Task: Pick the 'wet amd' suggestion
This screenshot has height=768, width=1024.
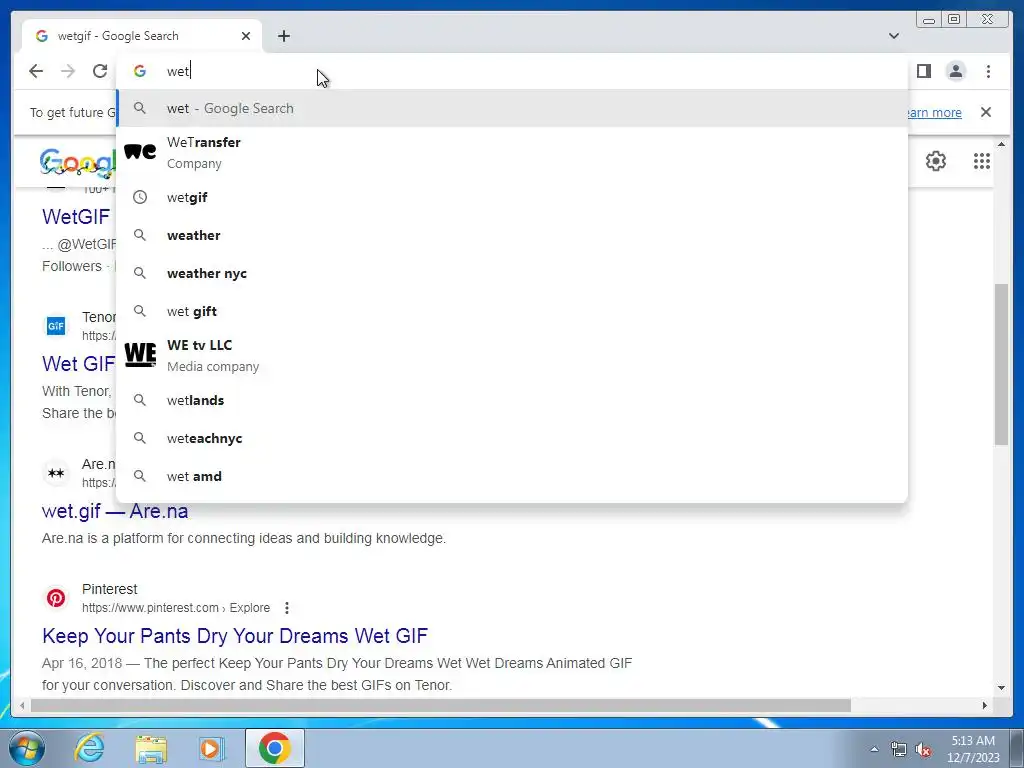Action: pos(512,476)
